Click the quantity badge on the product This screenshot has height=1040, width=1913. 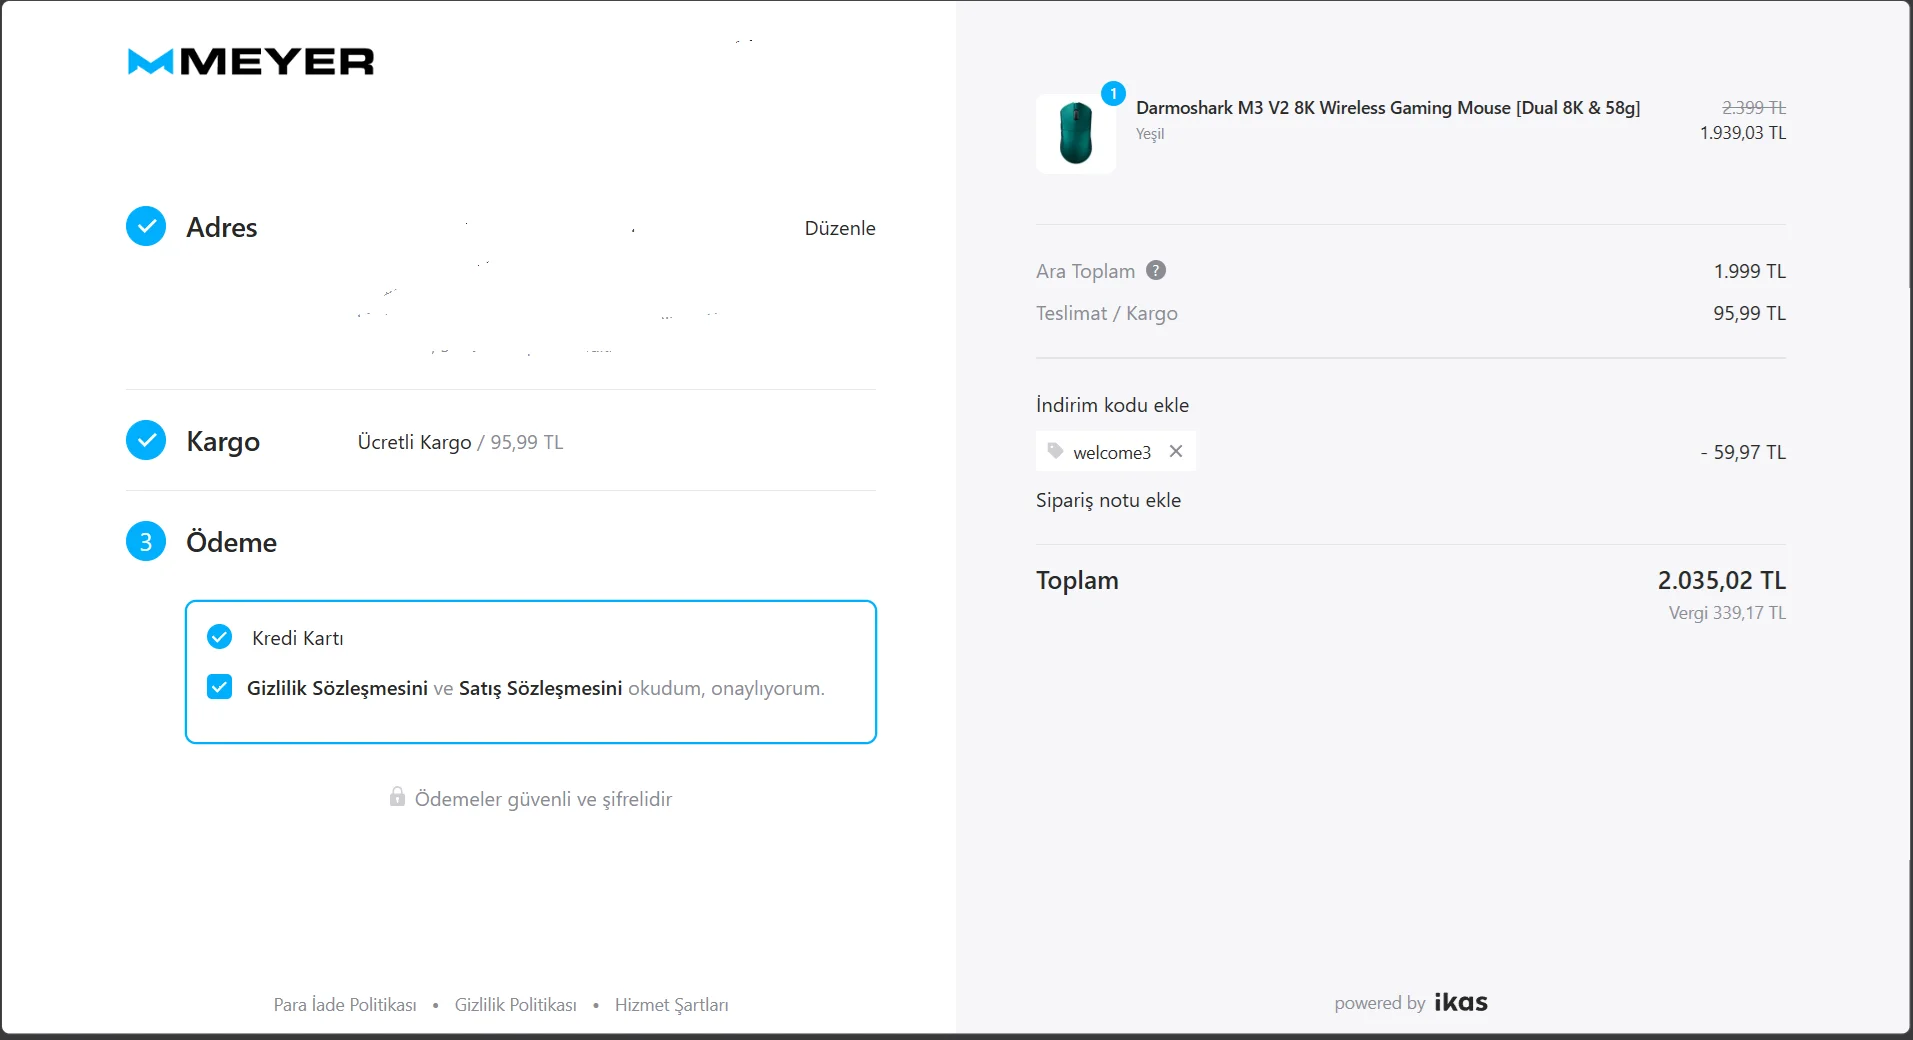pyautogui.click(x=1113, y=93)
